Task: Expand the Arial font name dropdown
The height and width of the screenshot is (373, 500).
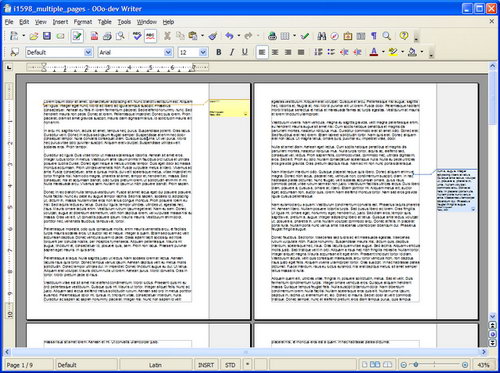Action: point(168,52)
